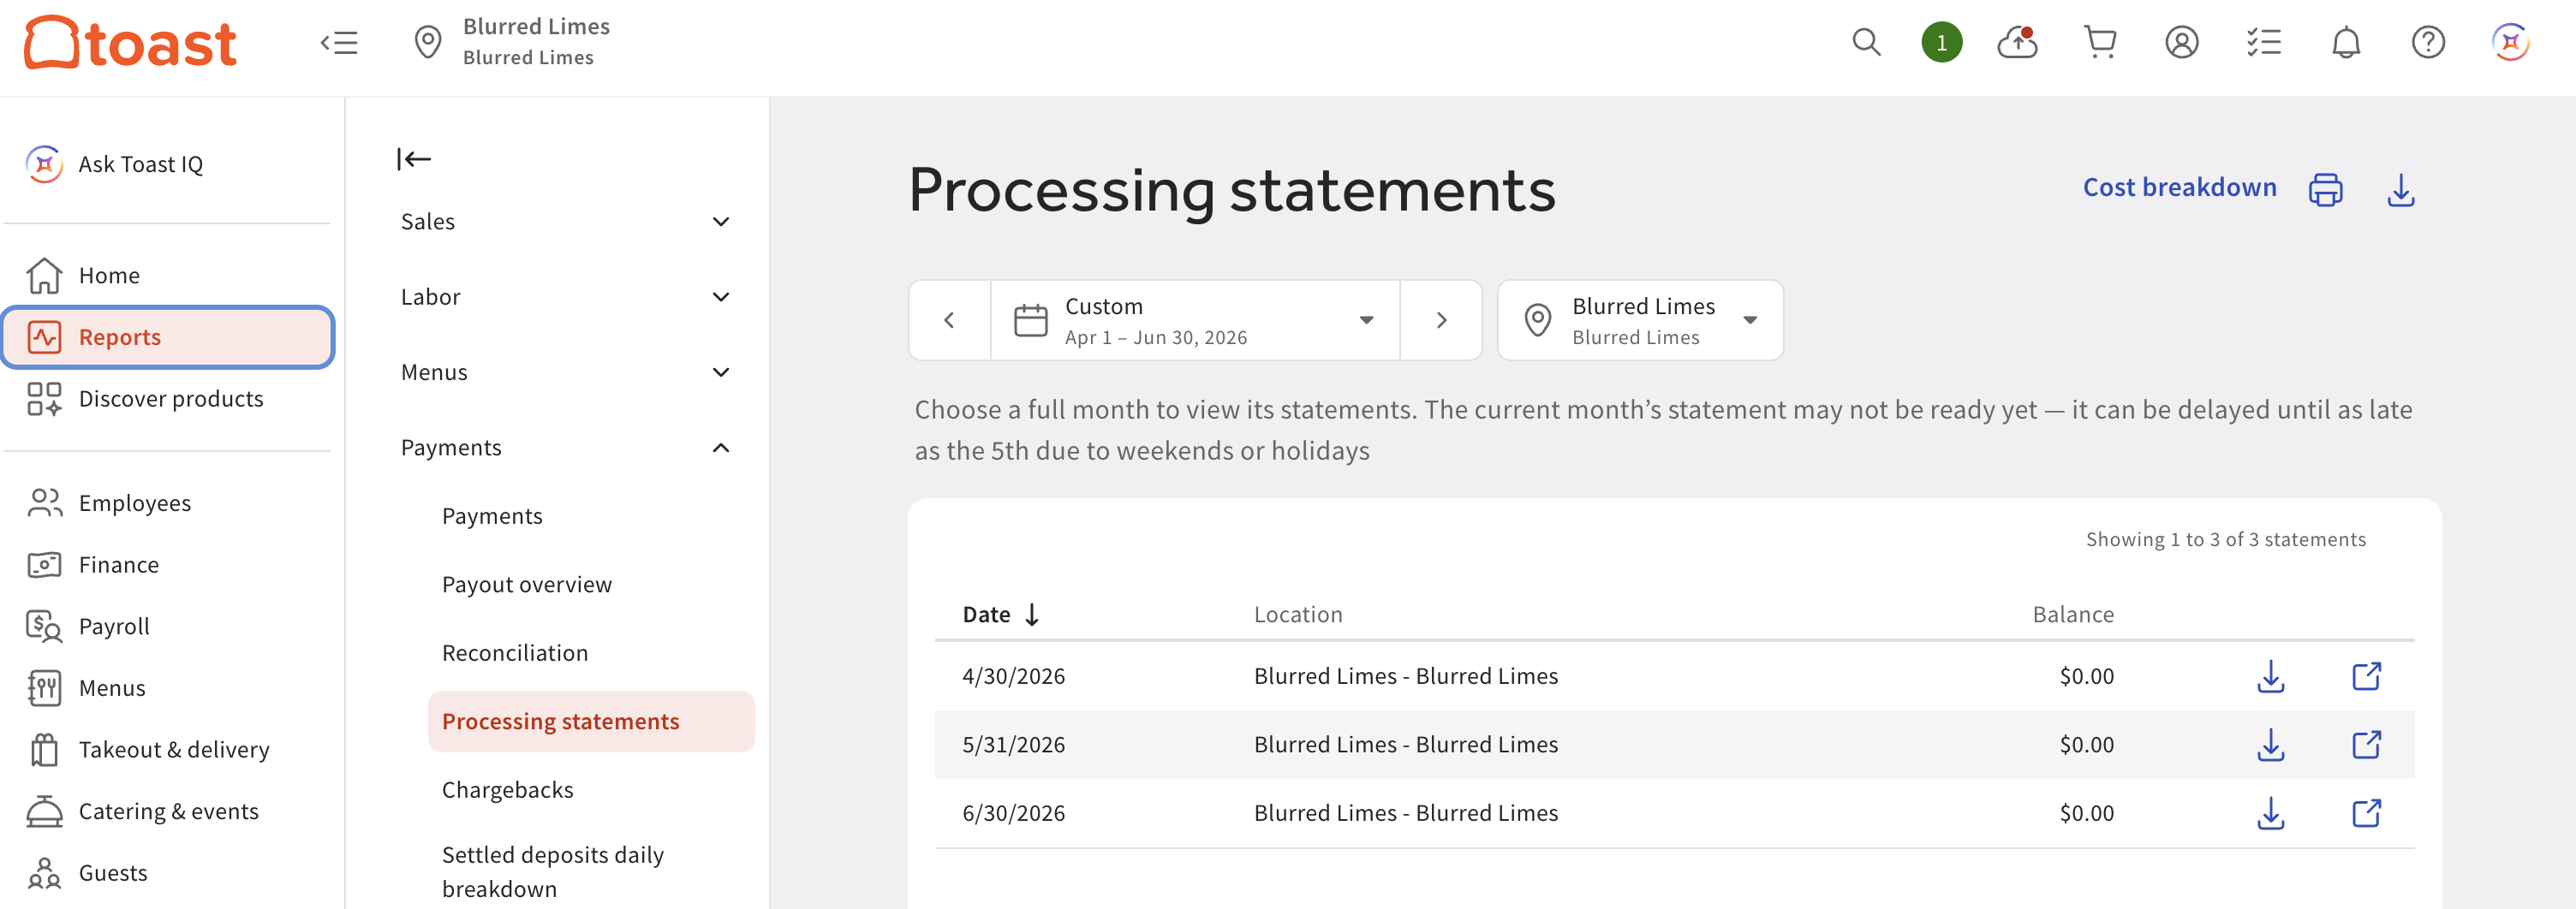Image resolution: width=2576 pixels, height=909 pixels.
Task: Open Catering & events section
Action: point(168,811)
